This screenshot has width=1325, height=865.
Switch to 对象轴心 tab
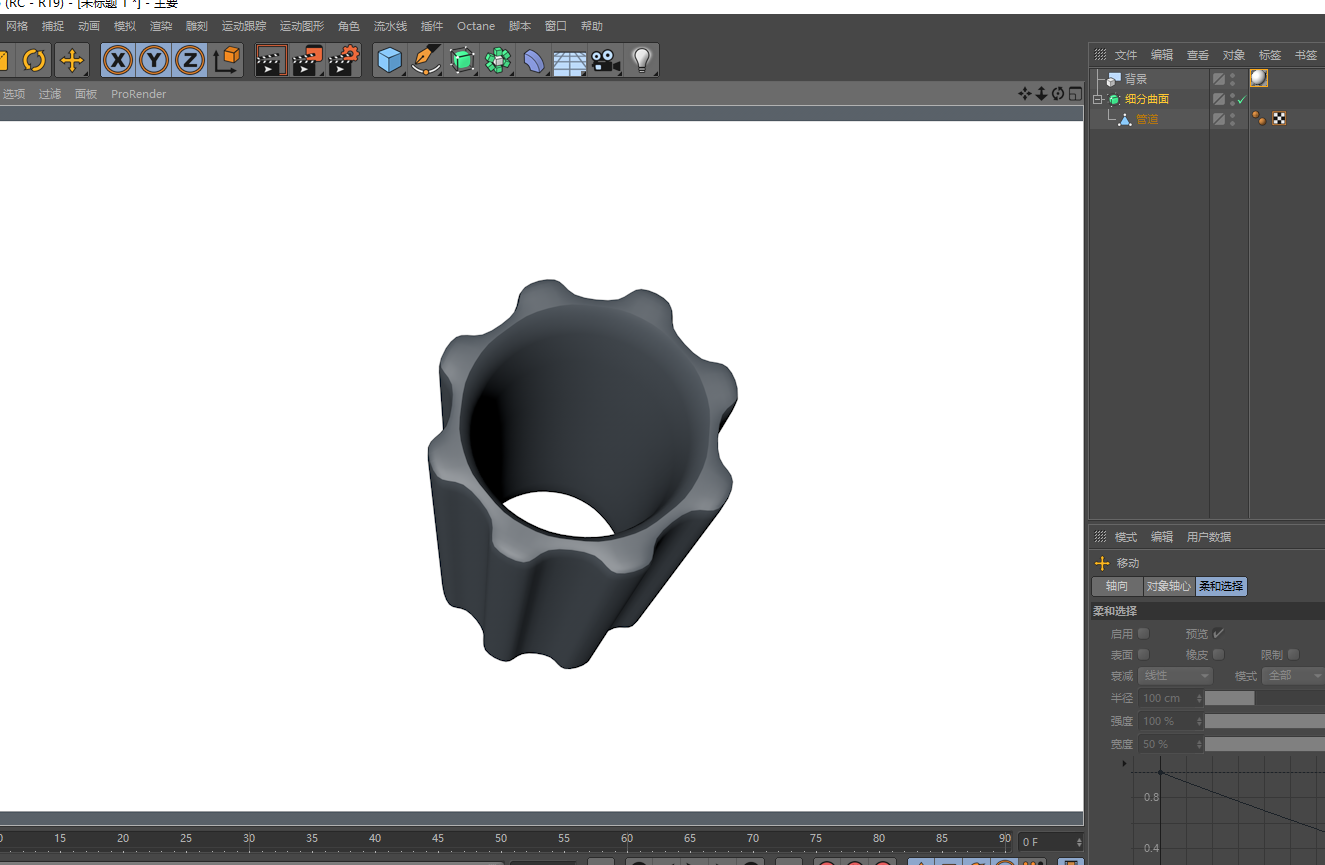(1169, 586)
